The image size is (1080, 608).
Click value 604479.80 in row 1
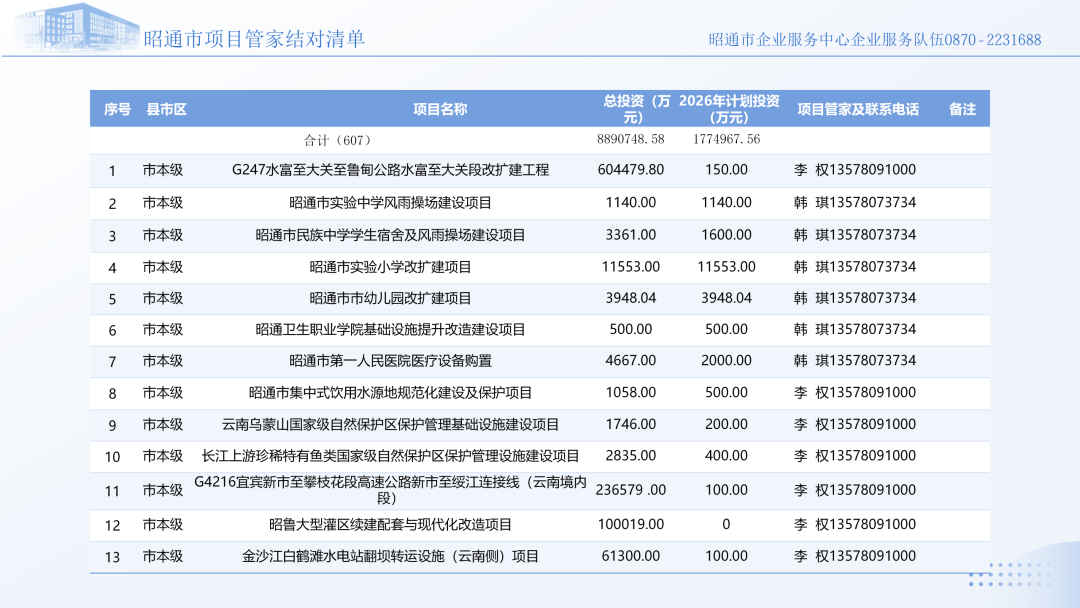tap(631, 169)
